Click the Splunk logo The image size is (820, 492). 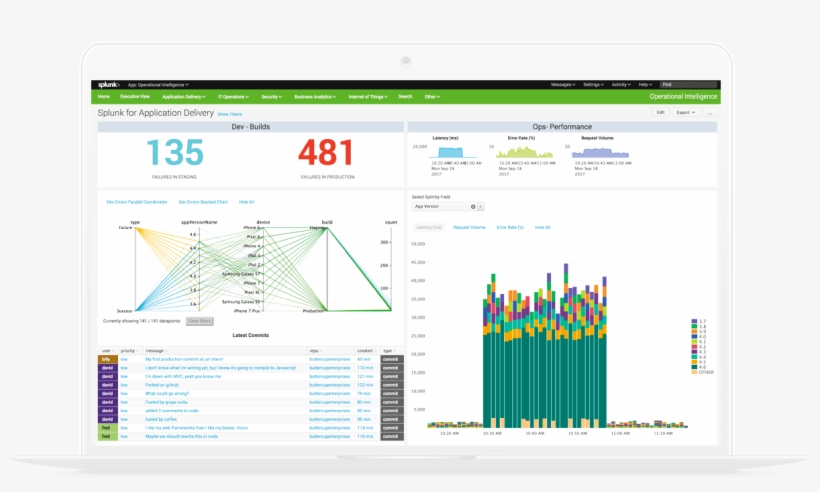pos(109,85)
